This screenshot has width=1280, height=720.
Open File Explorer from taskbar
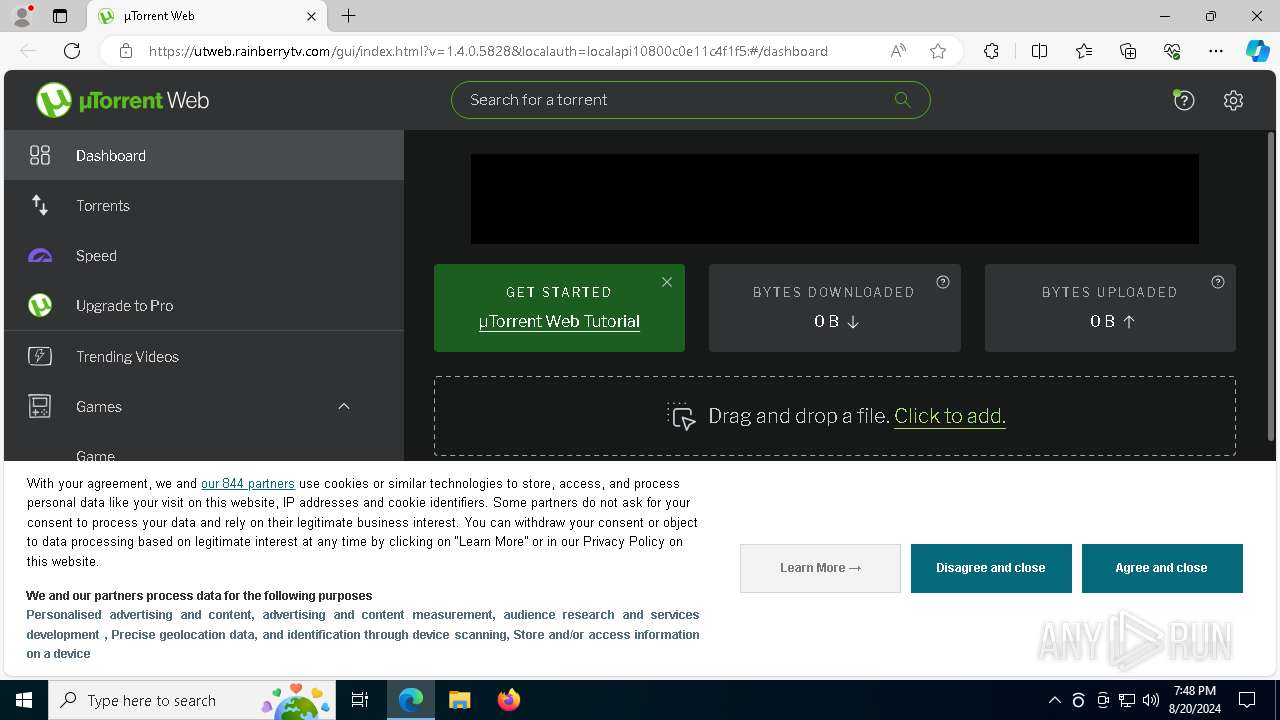tap(459, 700)
